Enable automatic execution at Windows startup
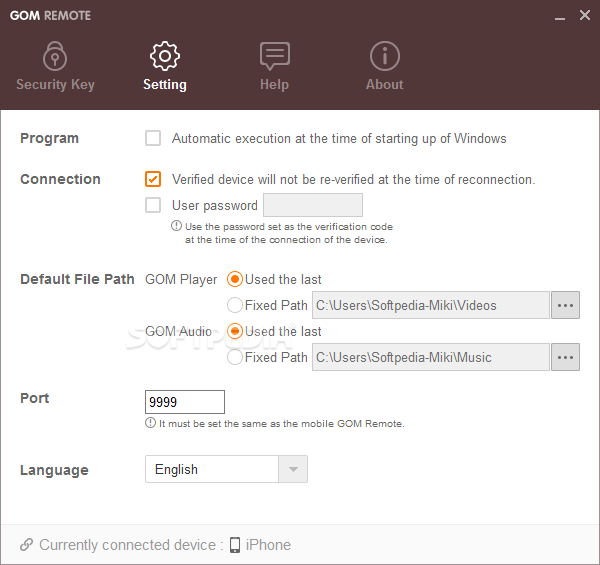This screenshot has width=600, height=565. point(153,138)
